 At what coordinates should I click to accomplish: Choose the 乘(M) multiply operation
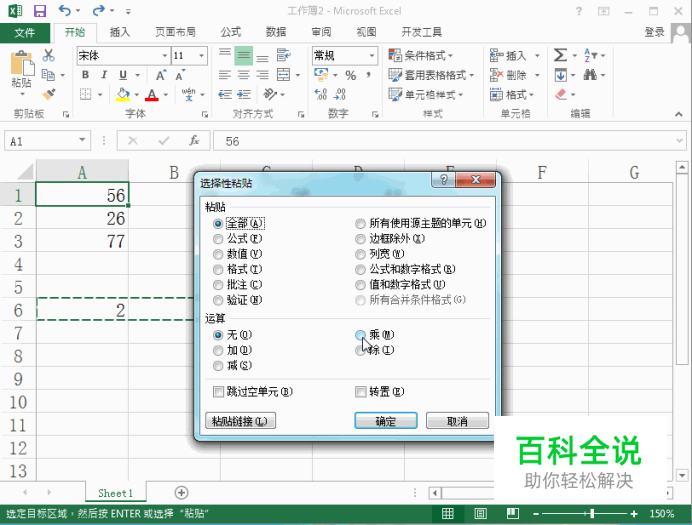(x=360, y=335)
